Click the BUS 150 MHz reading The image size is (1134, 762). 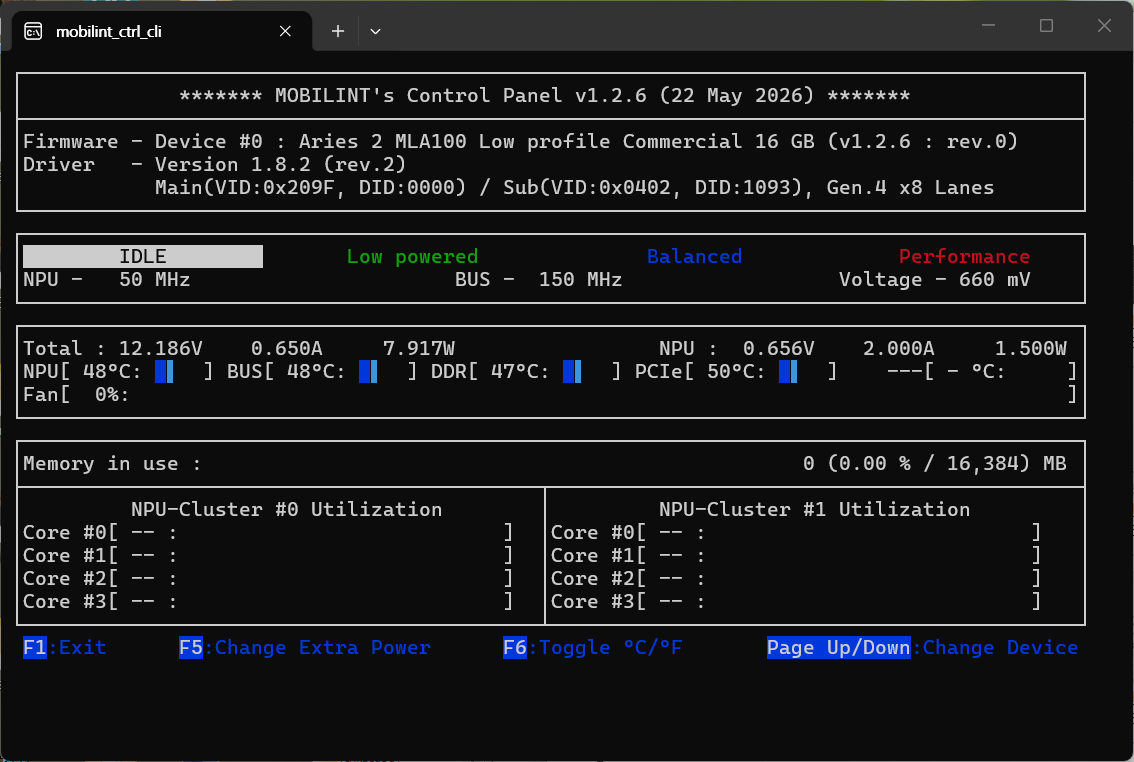tap(538, 280)
